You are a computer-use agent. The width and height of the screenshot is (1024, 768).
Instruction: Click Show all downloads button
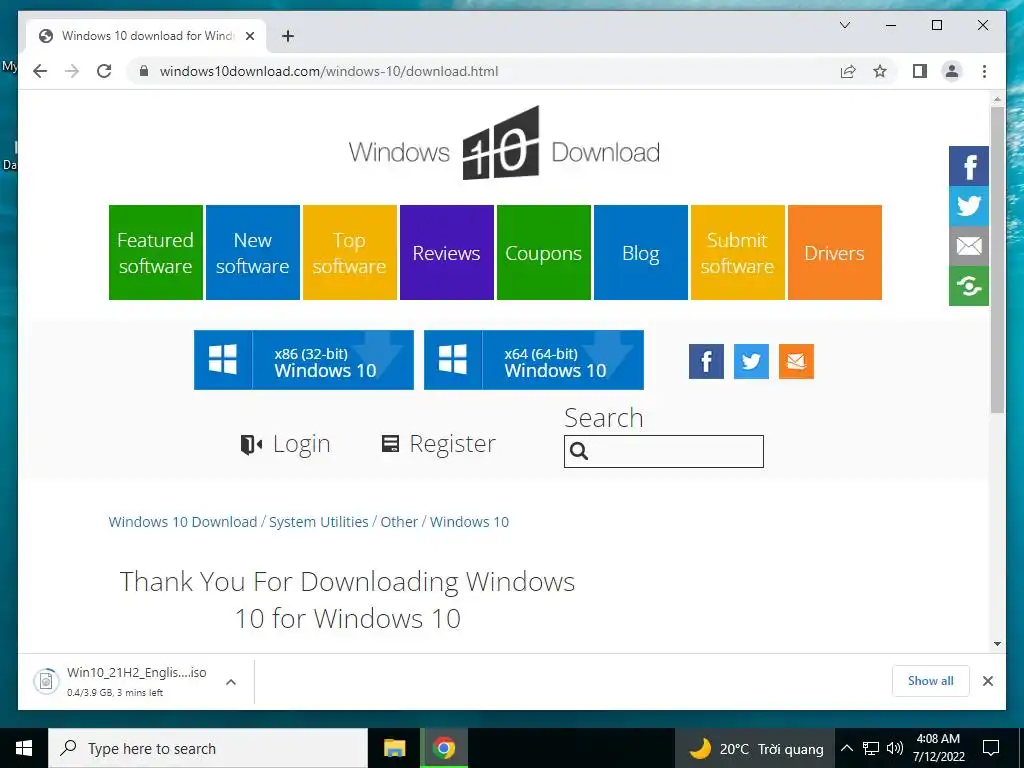(x=931, y=681)
